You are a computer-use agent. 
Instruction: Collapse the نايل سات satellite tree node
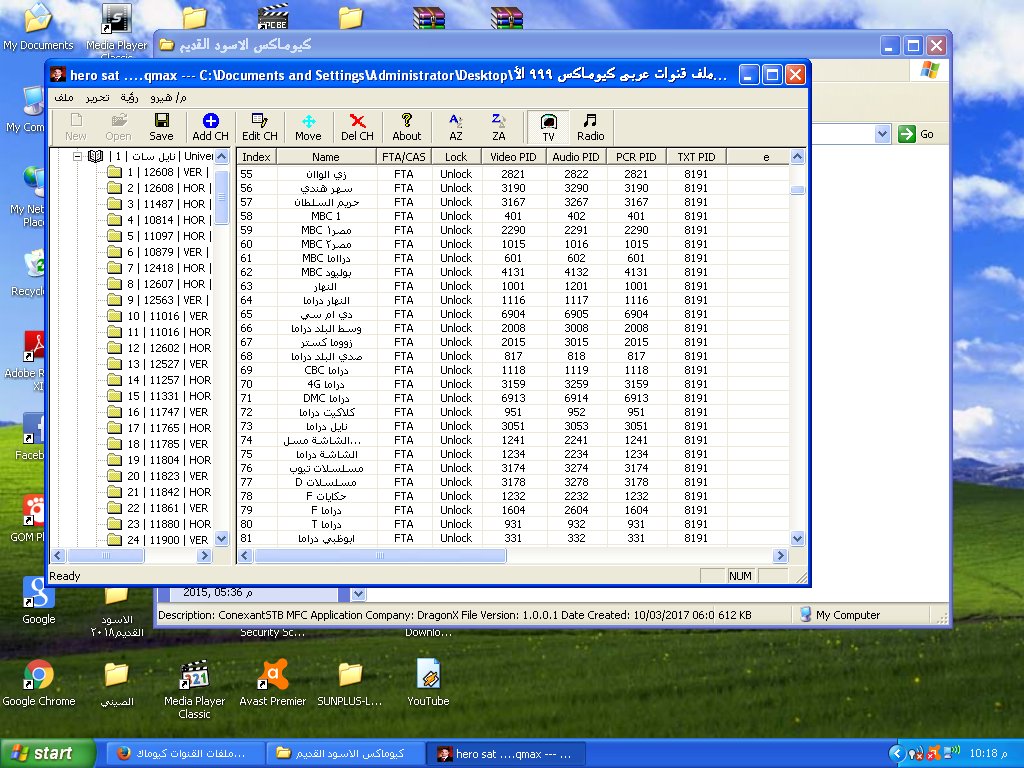click(77, 156)
